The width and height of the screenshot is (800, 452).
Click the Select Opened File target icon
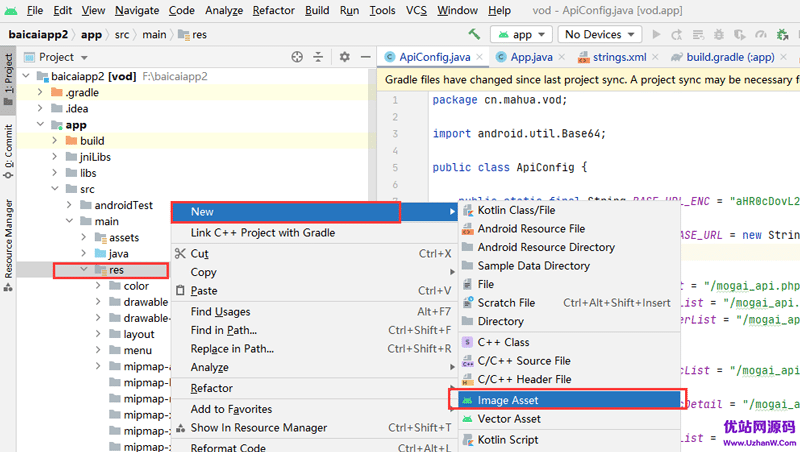coord(297,57)
